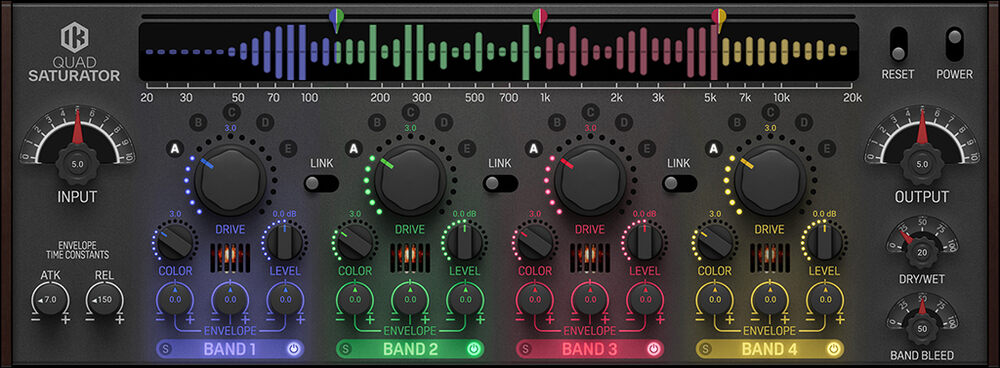
Task: Click the Band 4 LEVEL knob
Action: pyautogui.click(x=825, y=242)
